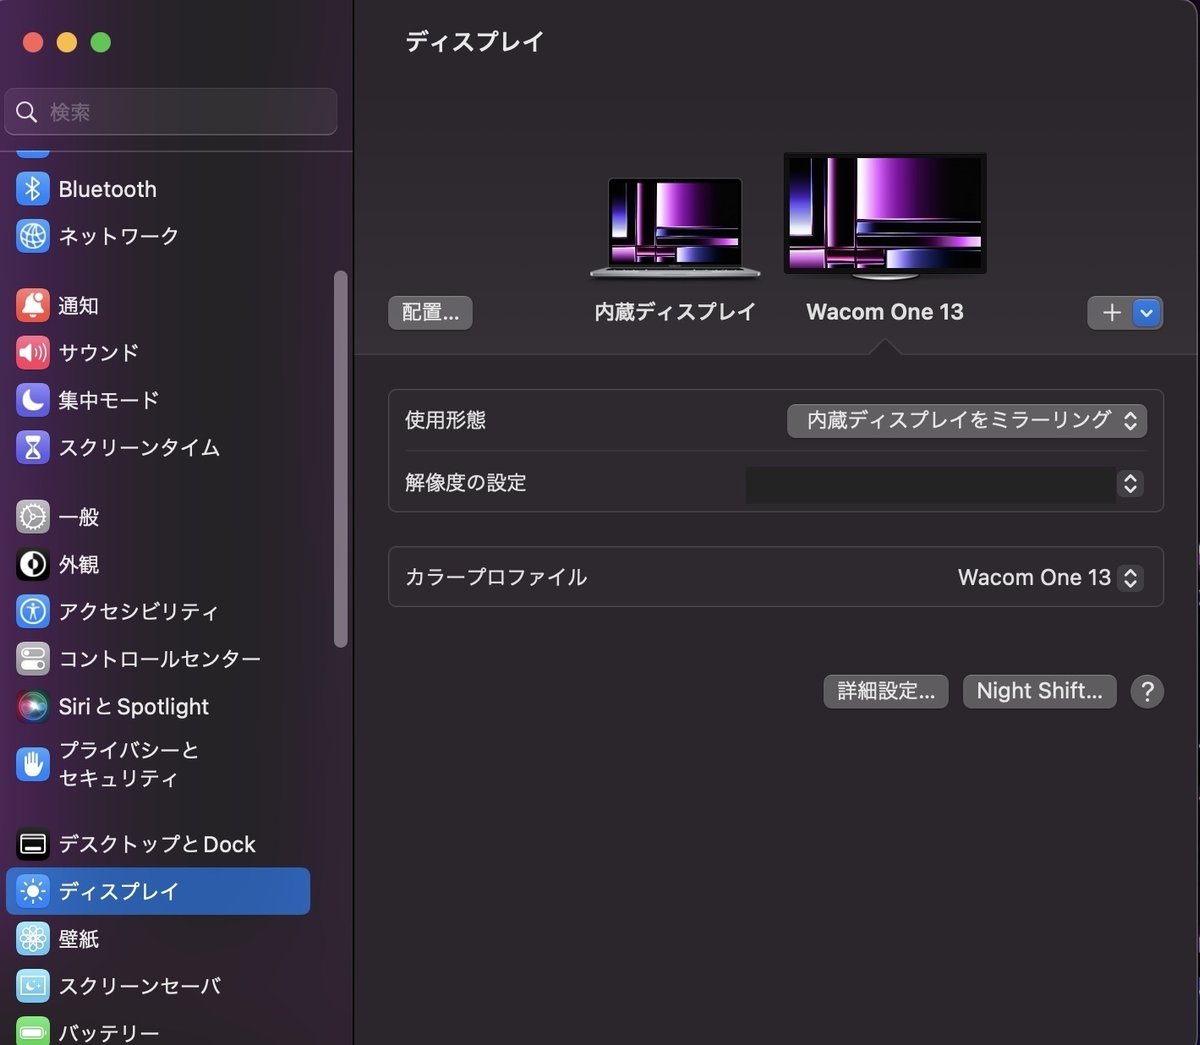Click the ディスプレイ sun icon

(33, 891)
